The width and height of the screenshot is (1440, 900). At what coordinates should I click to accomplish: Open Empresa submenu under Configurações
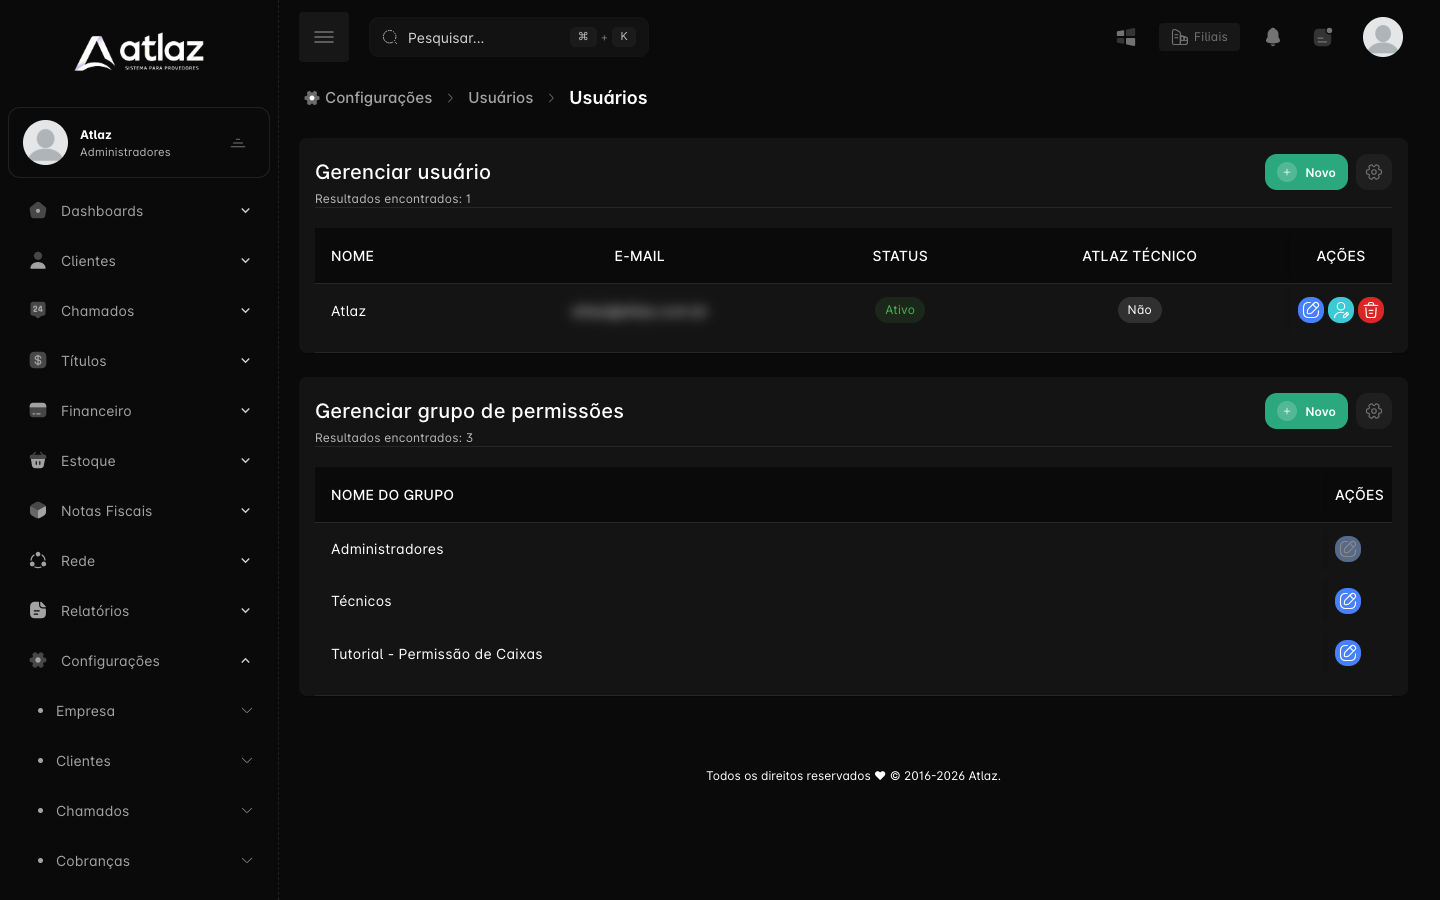pyautogui.click(x=139, y=711)
